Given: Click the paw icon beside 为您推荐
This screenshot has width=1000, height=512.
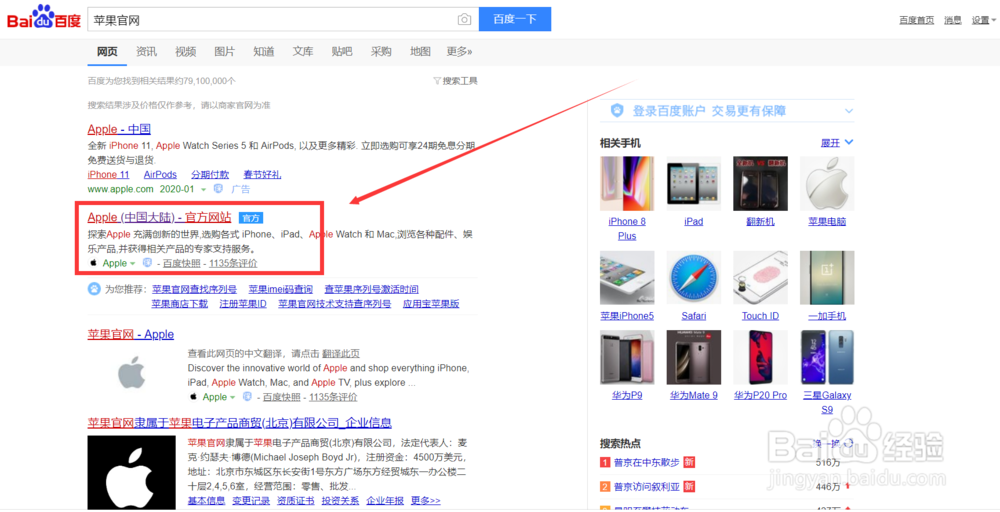Looking at the screenshot, I should click(94, 289).
